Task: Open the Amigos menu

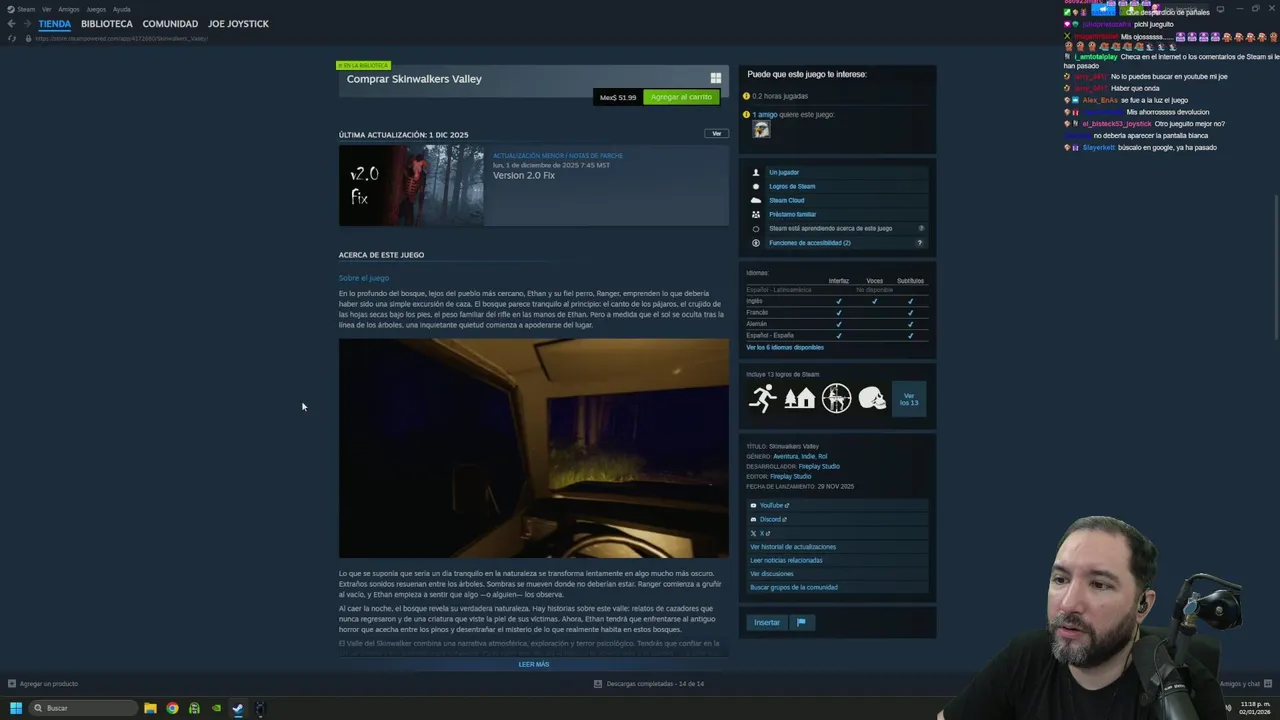Action: 68,9
